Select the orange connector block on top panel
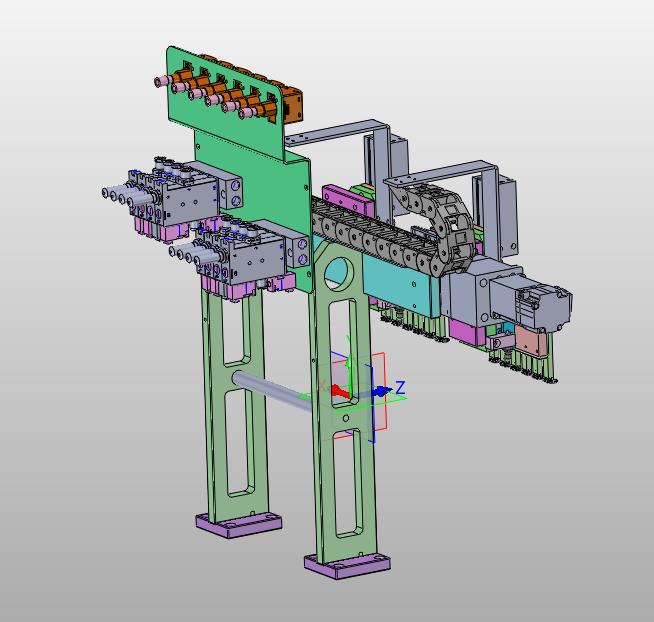The image size is (654, 622). [x=293, y=106]
